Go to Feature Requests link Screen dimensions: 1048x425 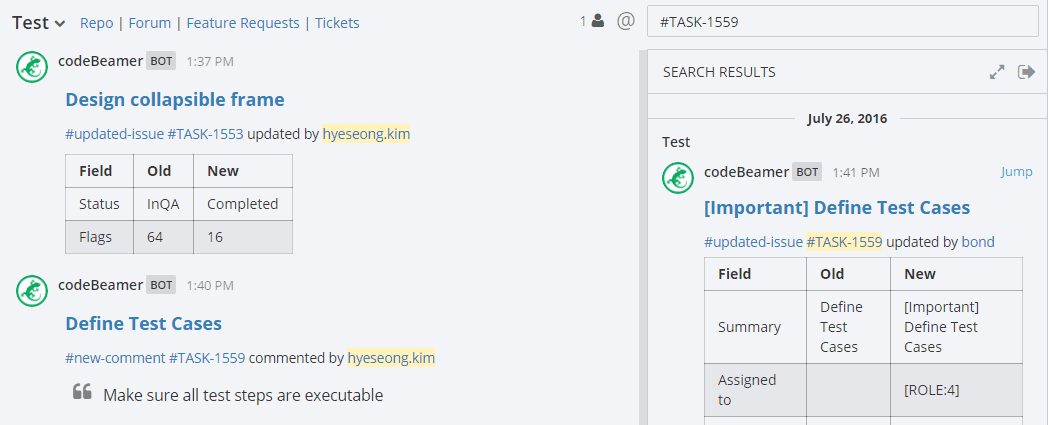tap(243, 23)
